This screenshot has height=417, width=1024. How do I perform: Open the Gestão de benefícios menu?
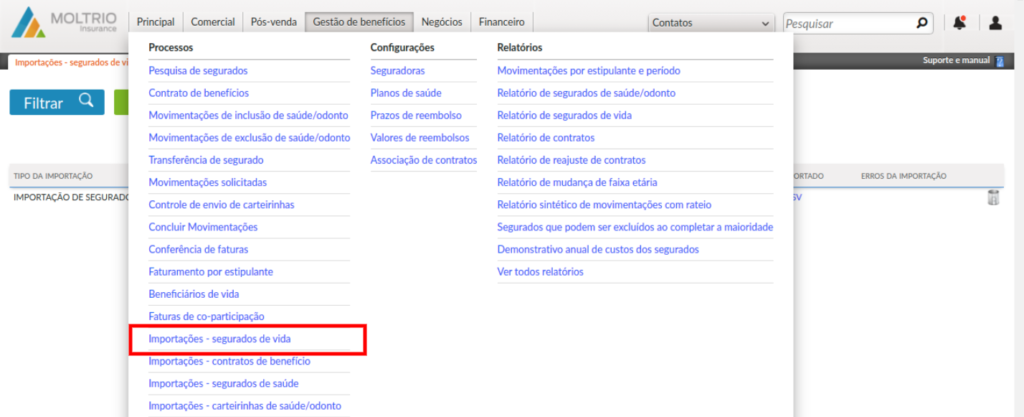359,21
